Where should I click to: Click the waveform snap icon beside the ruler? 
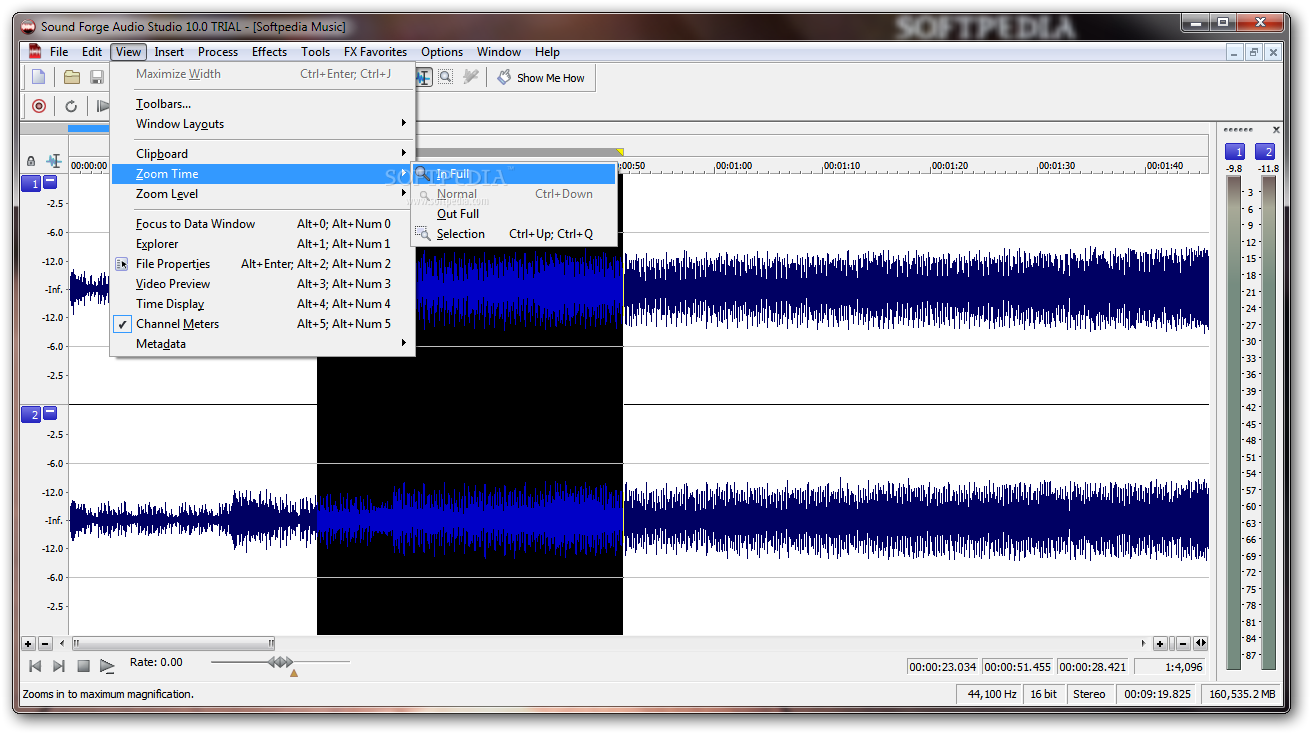(53, 161)
